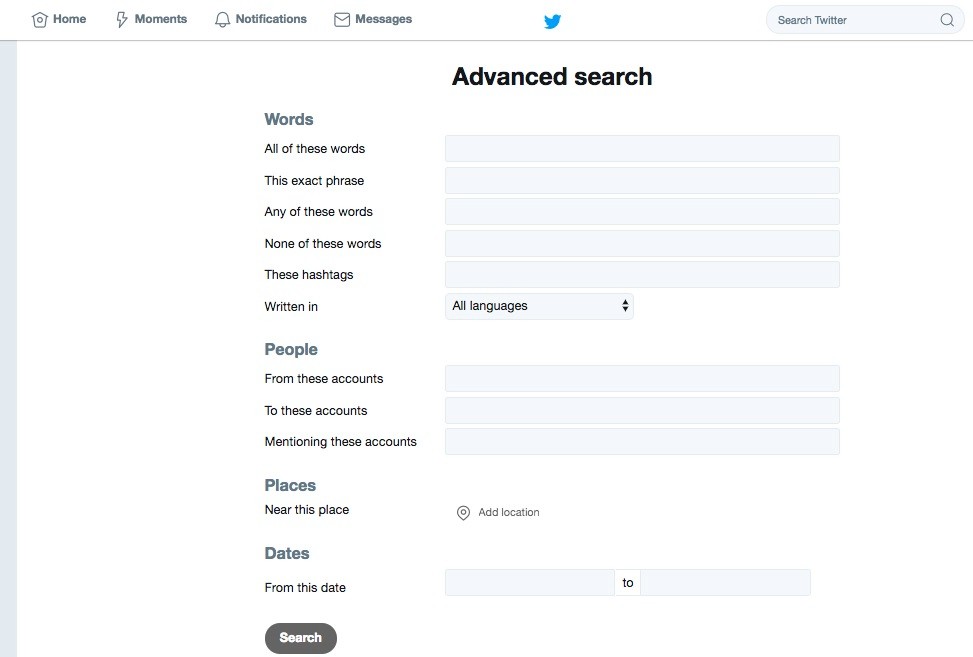The image size is (973, 657).
Task: Click the language selector stepper arrows
Action: [625, 305]
